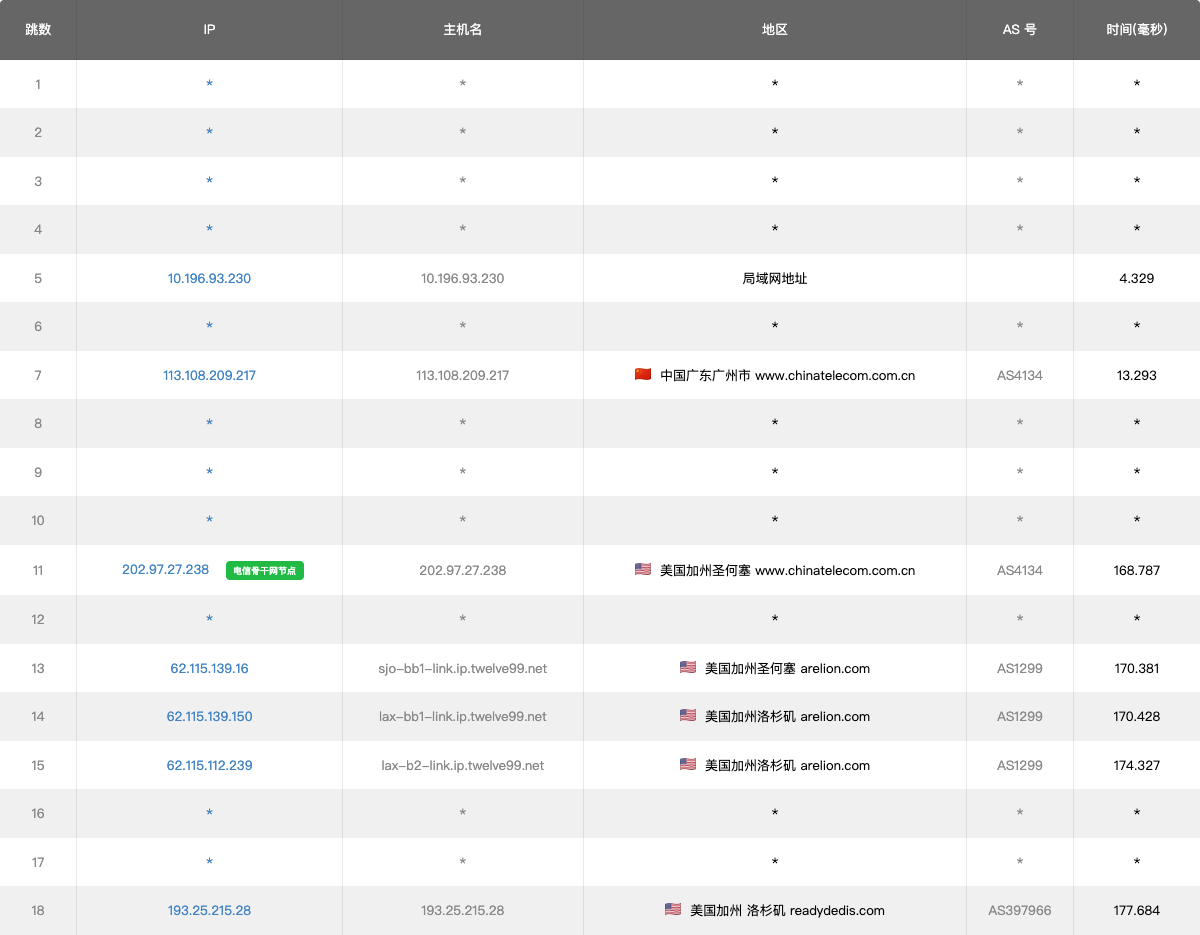Click the 时间(毫秒) column header

point(1136,30)
